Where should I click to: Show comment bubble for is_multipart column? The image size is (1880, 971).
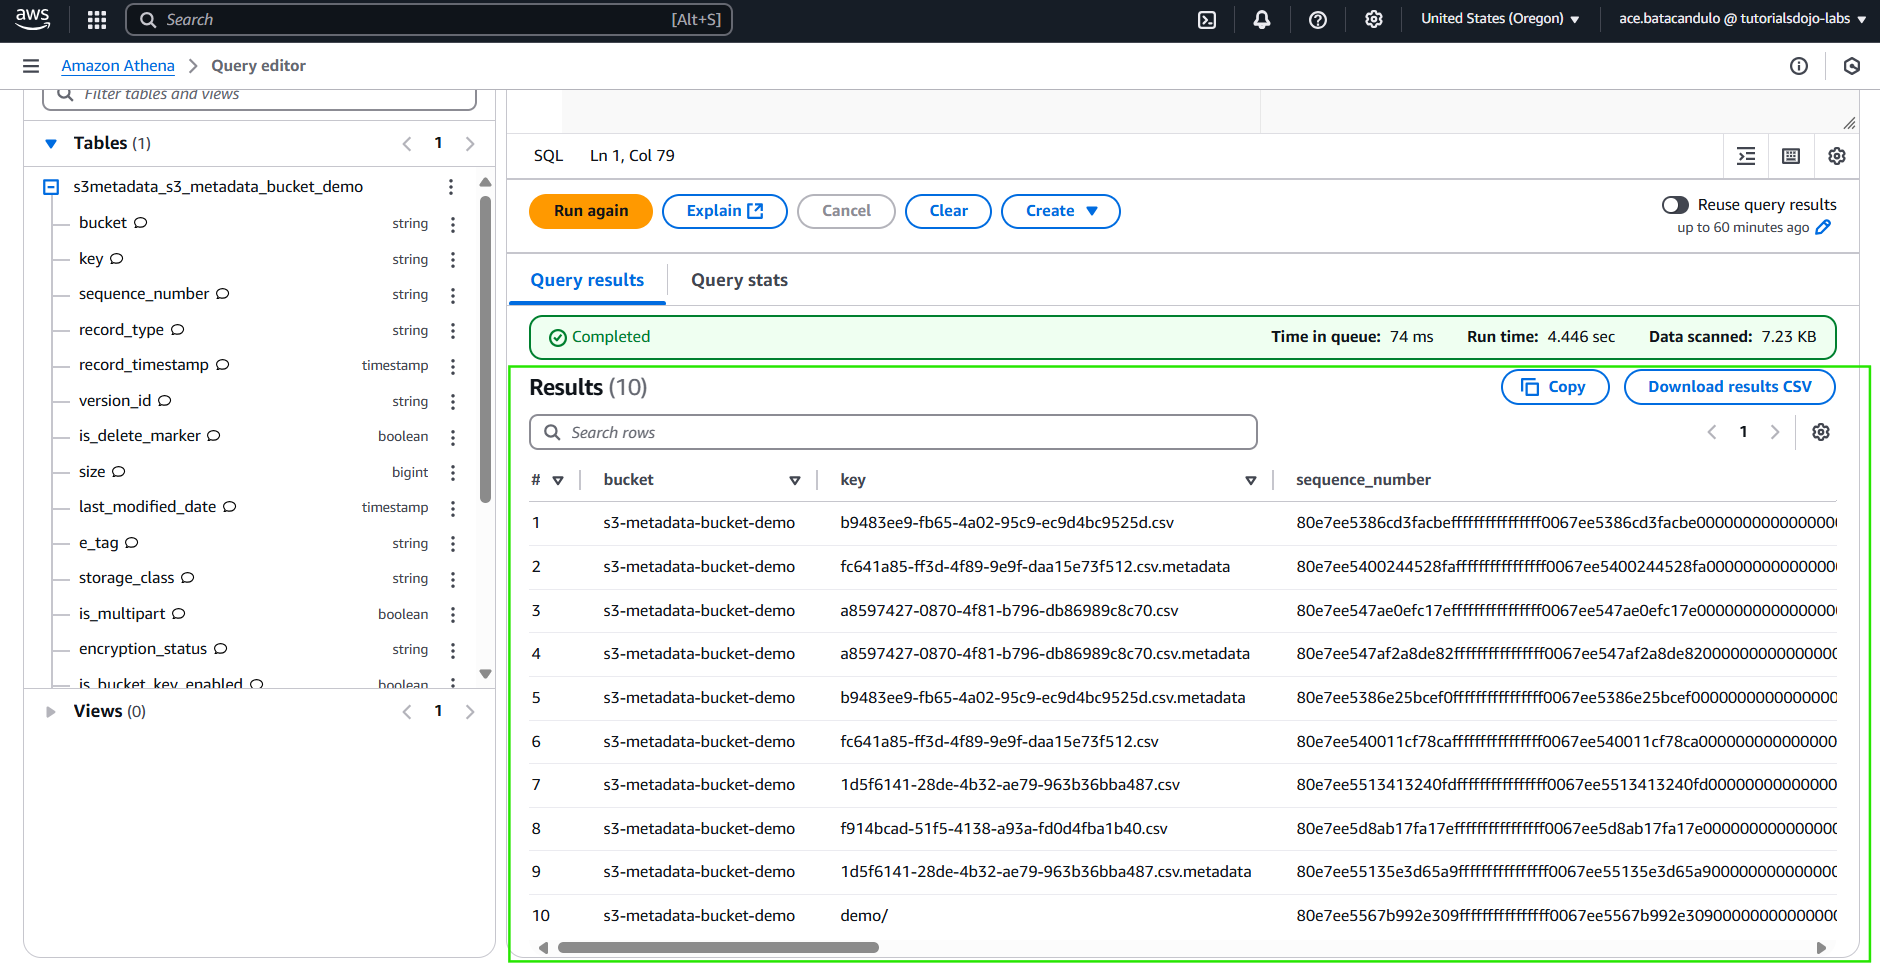179,614
